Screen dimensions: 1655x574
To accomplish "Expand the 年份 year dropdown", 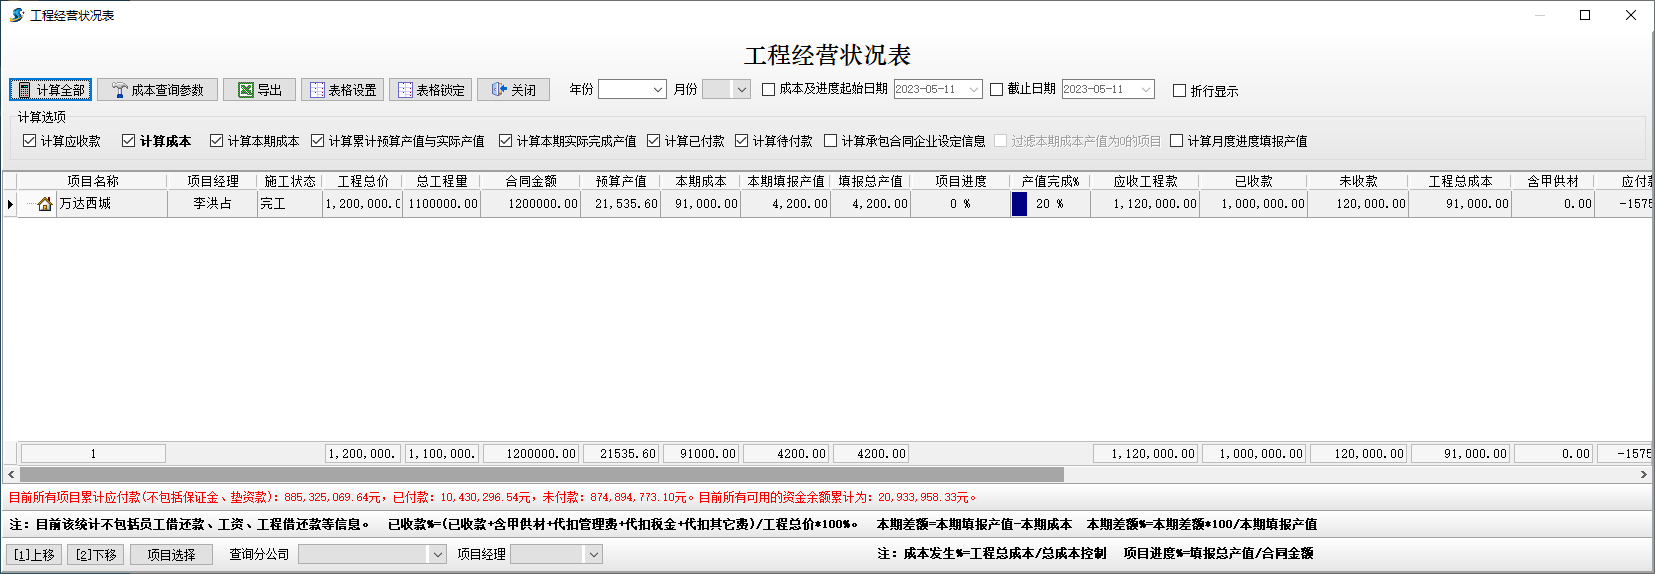I will tap(658, 90).
